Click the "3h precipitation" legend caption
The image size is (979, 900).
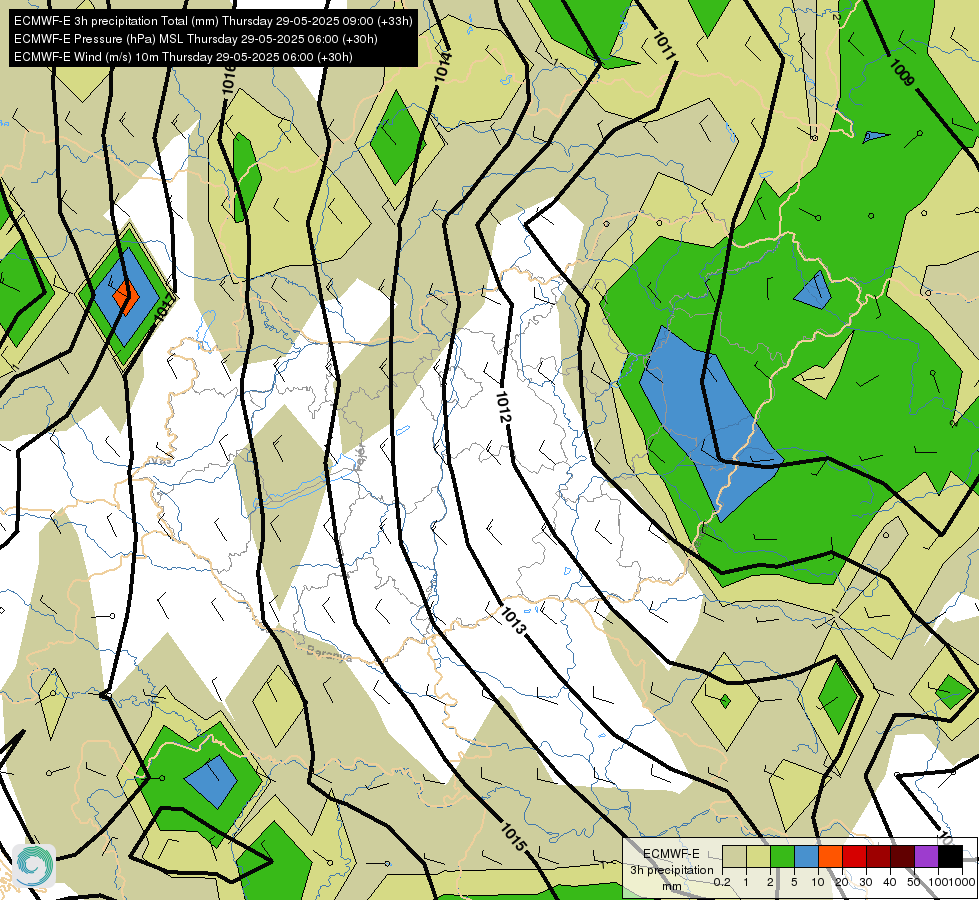[671, 870]
